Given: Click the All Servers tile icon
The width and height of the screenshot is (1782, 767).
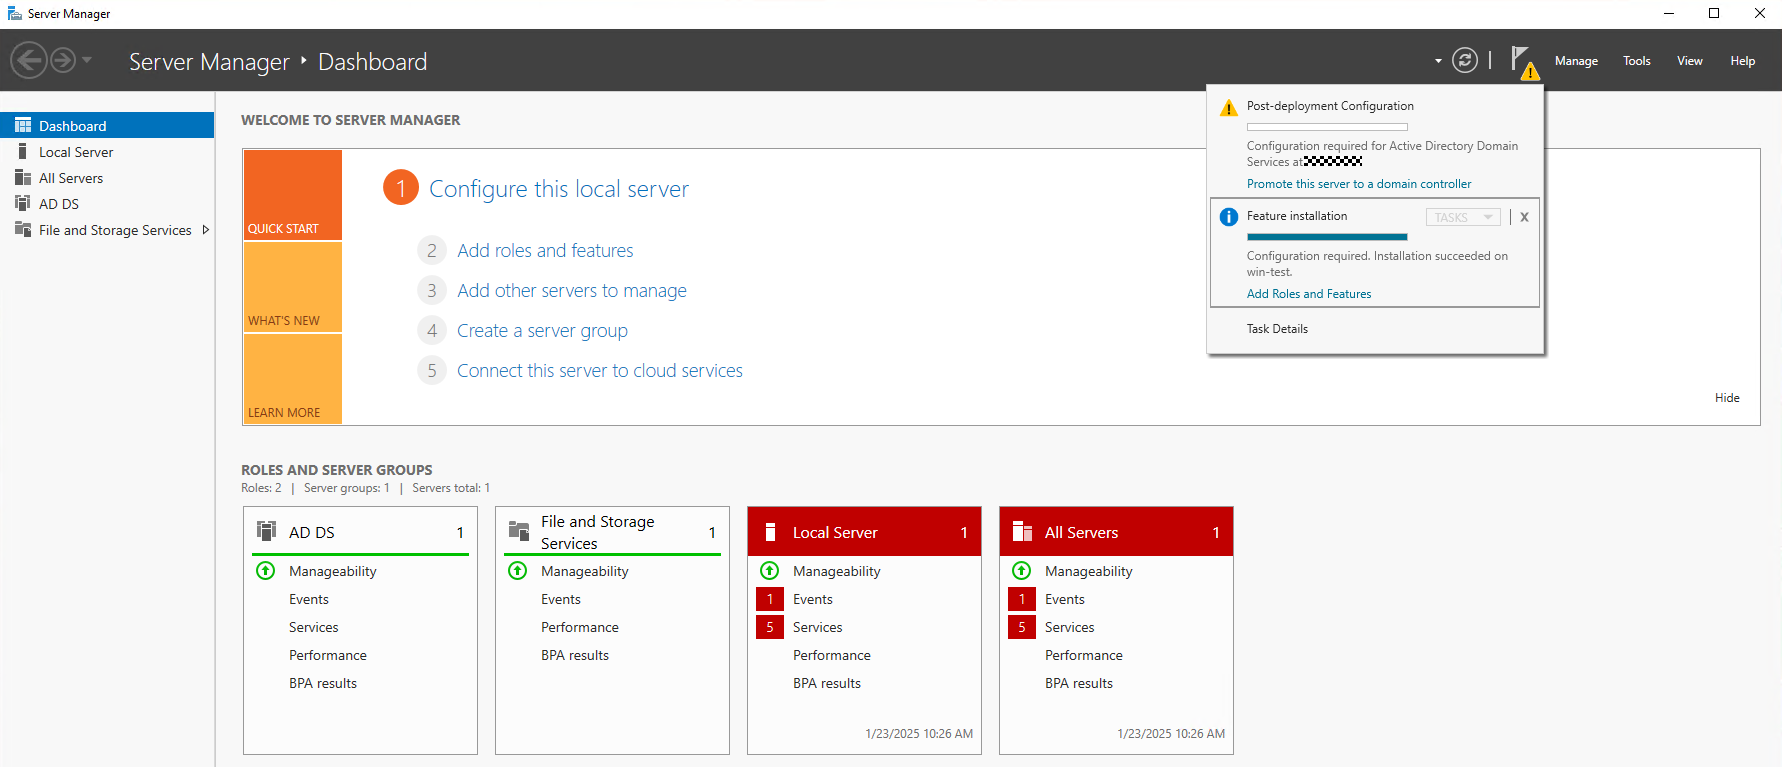Looking at the screenshot, I should [x=1022, y=531].
